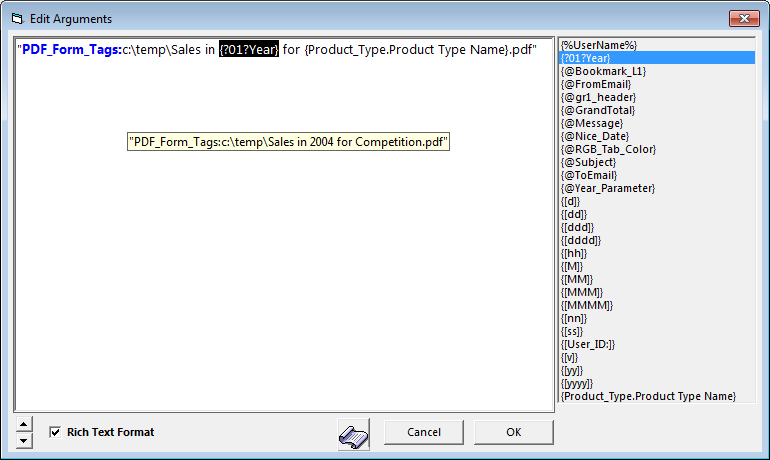The height and width of the screenshot is (460, 770).
Task: Select {%UserName%} in the field list
Action: point(657,45)
